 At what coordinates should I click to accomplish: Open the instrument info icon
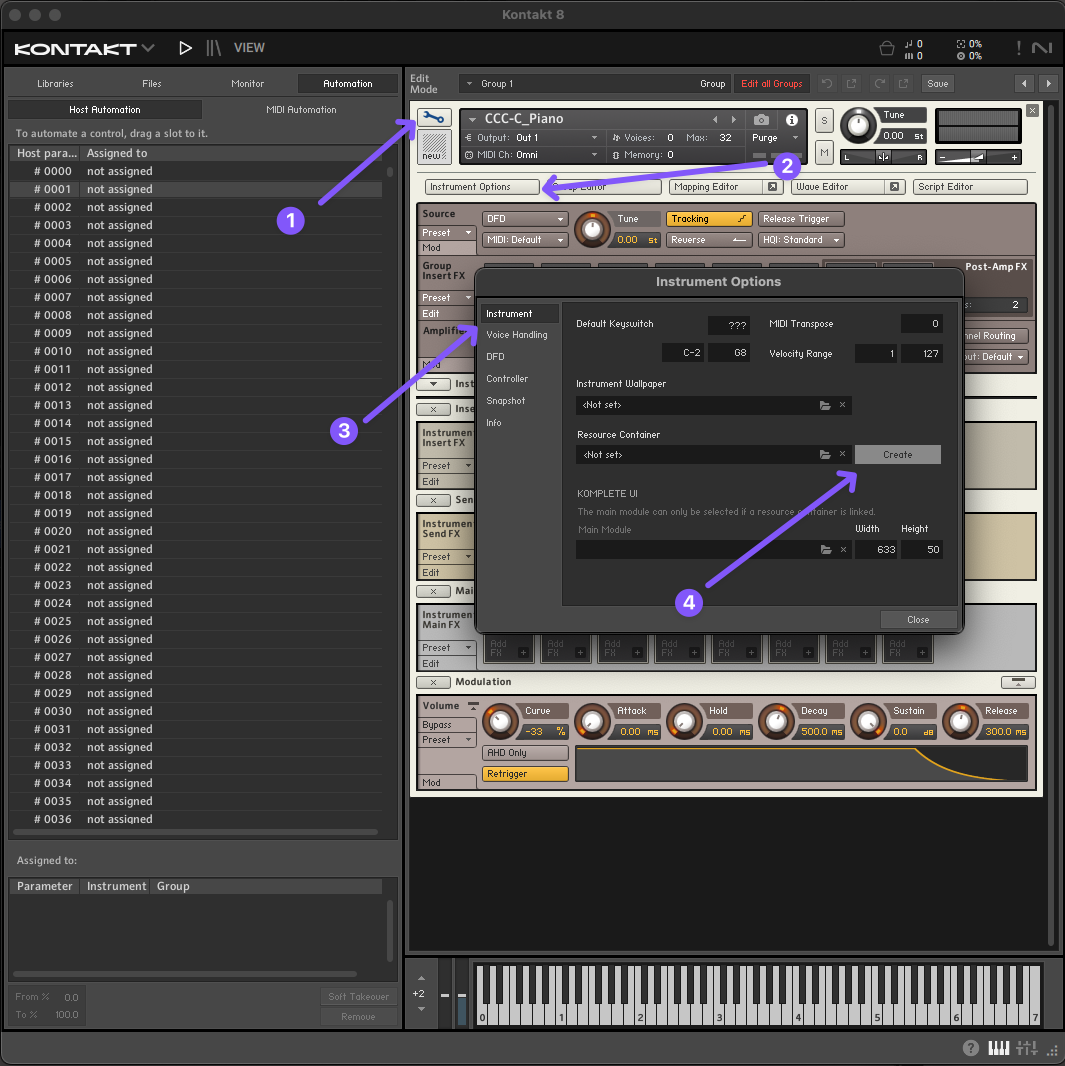coord(791,120)
